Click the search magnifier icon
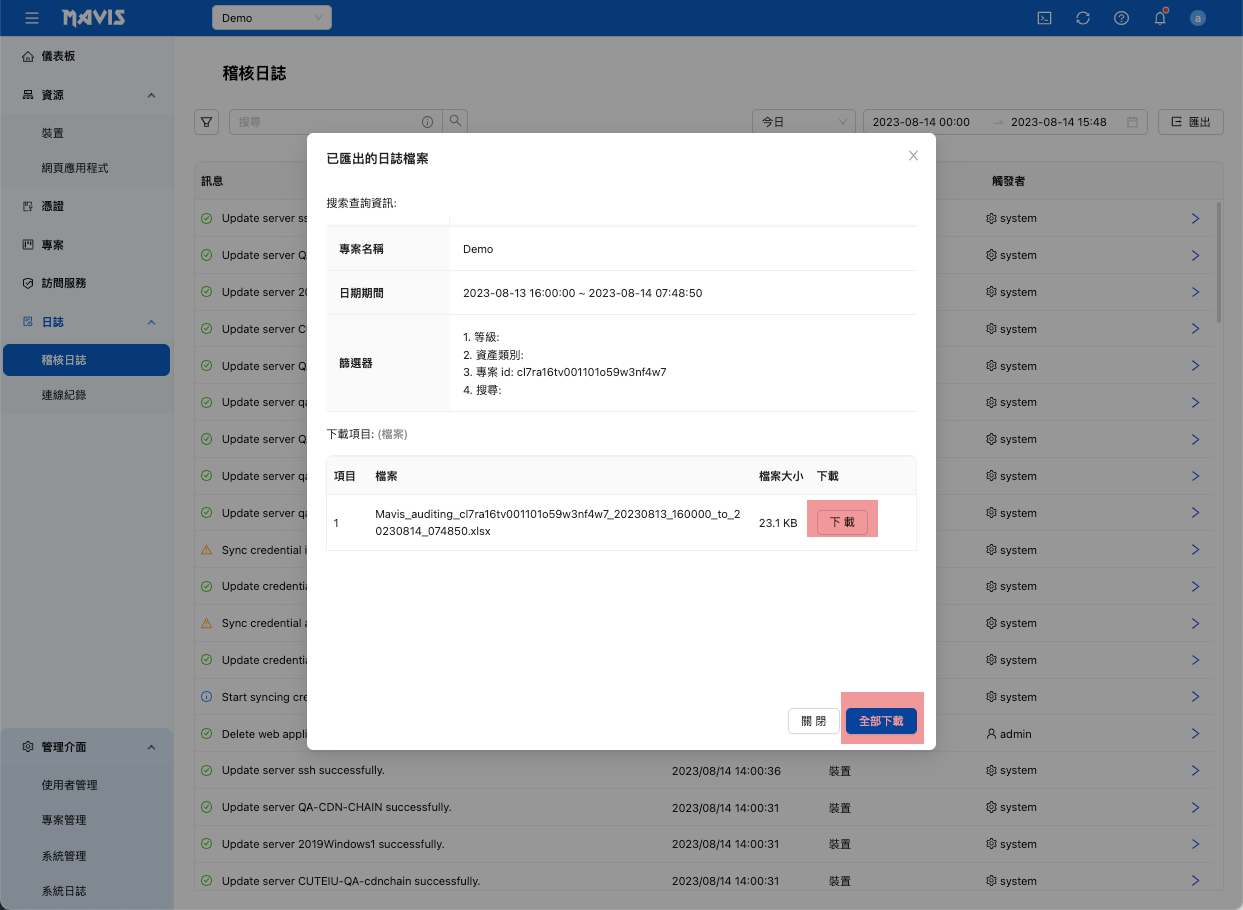 pos(455,122)
